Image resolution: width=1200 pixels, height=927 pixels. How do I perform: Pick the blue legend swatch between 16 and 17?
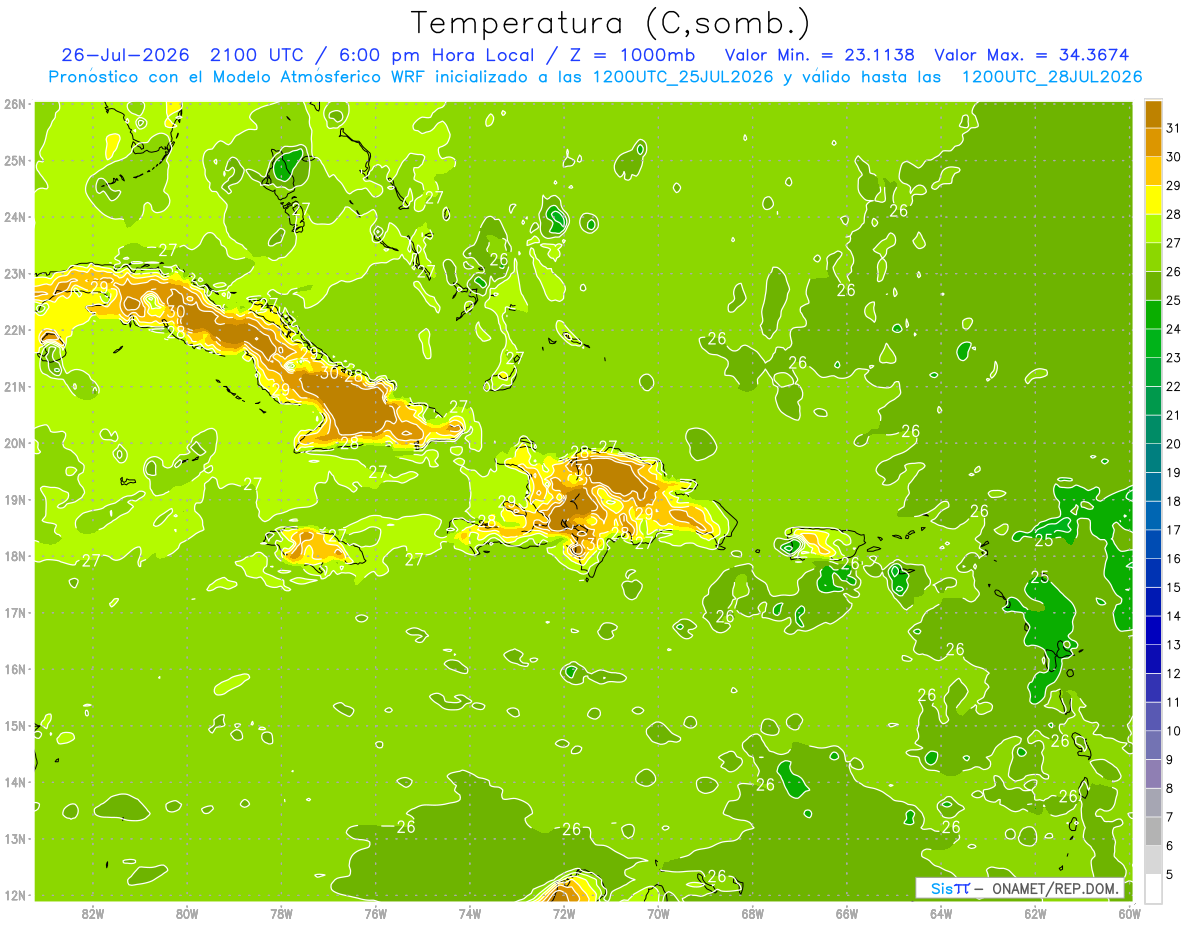(1153, 544)
